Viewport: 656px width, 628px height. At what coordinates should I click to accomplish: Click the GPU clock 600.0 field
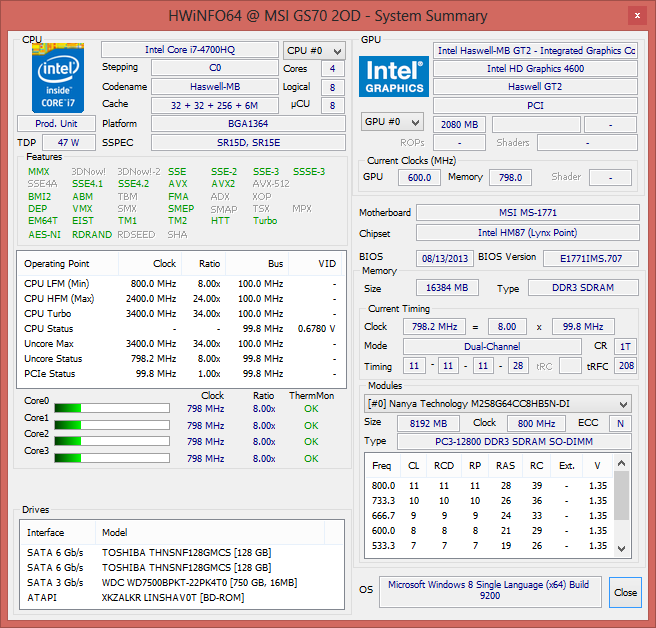pos(419,177)
